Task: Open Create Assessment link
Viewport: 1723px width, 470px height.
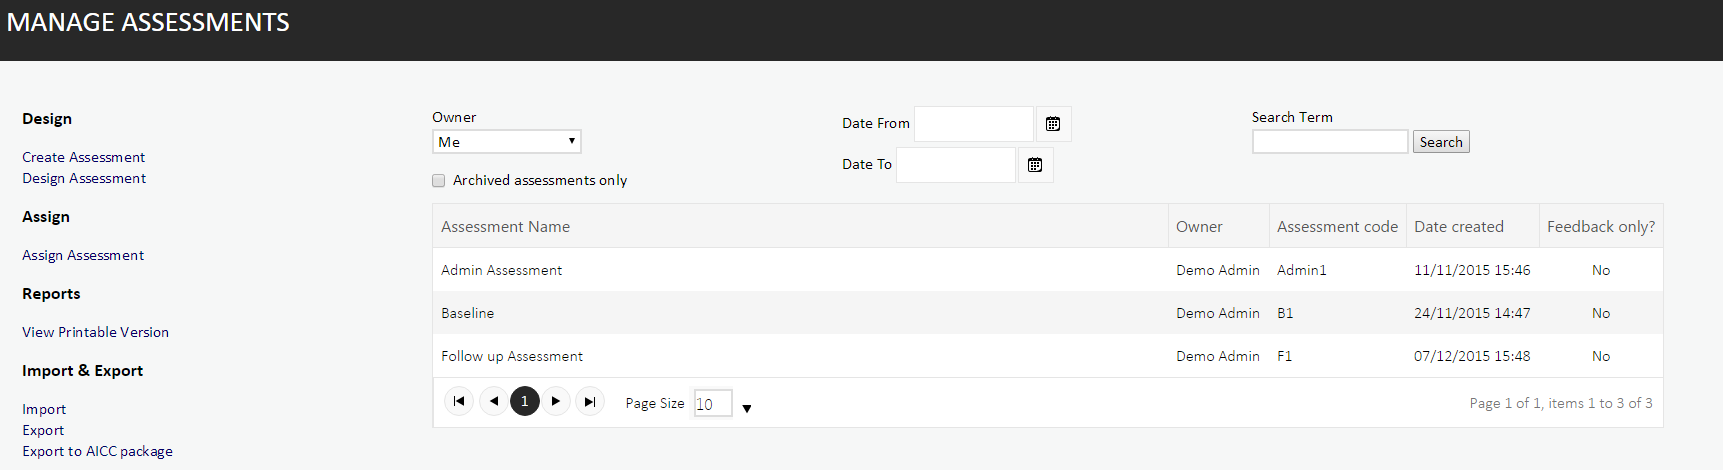Action: point(84,157)
